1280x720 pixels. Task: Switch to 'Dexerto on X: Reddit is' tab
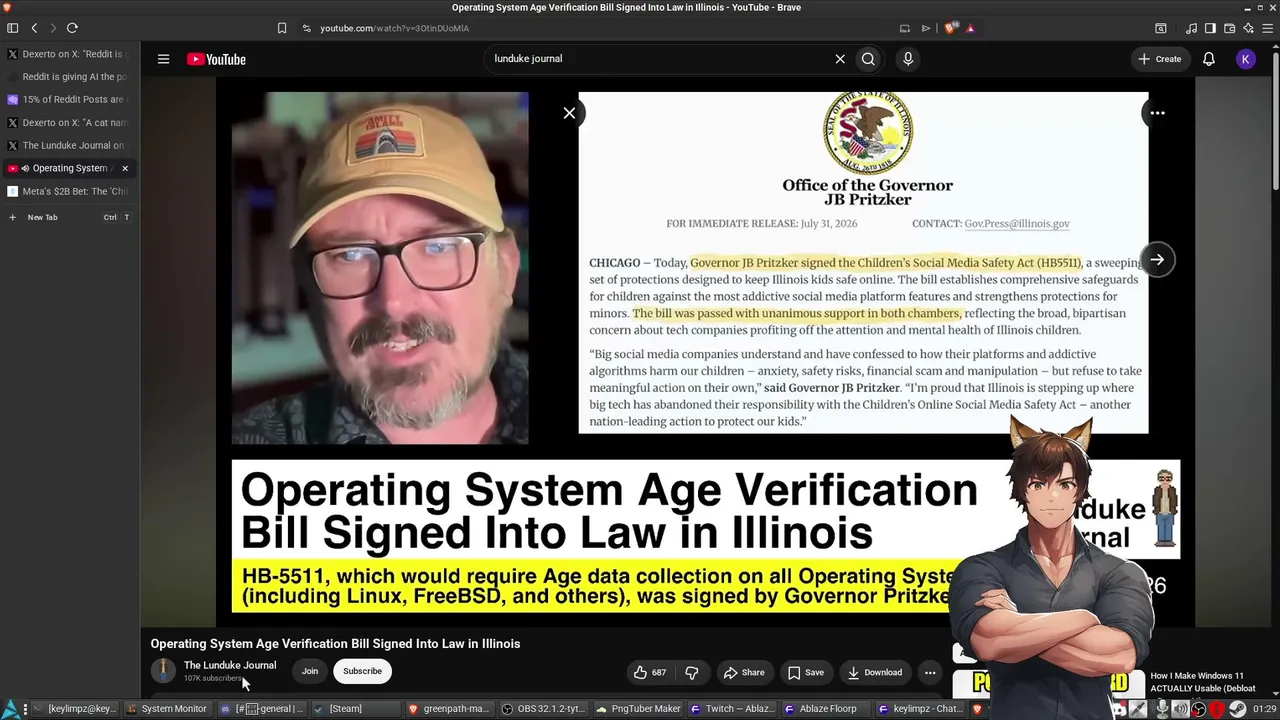coord(68,54)
